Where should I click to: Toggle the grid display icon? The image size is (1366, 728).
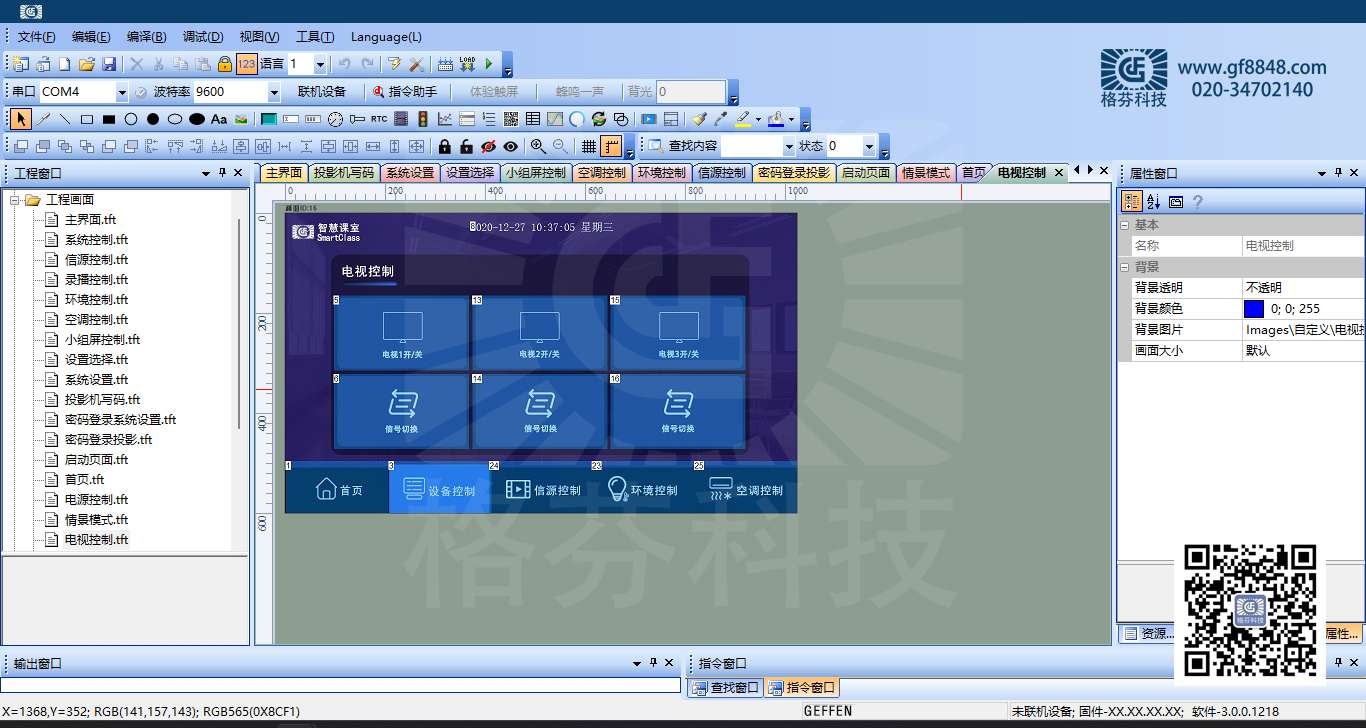589,146
